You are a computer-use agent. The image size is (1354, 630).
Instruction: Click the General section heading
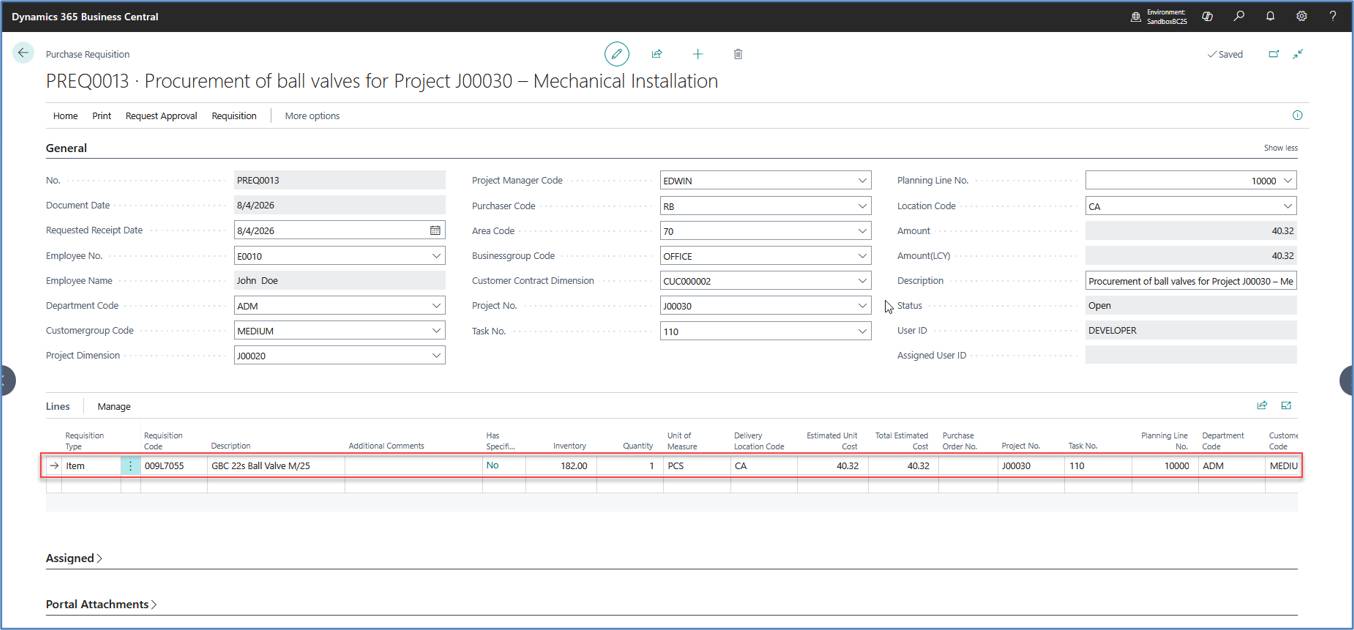pyautogui.click(x=66, y=148)
